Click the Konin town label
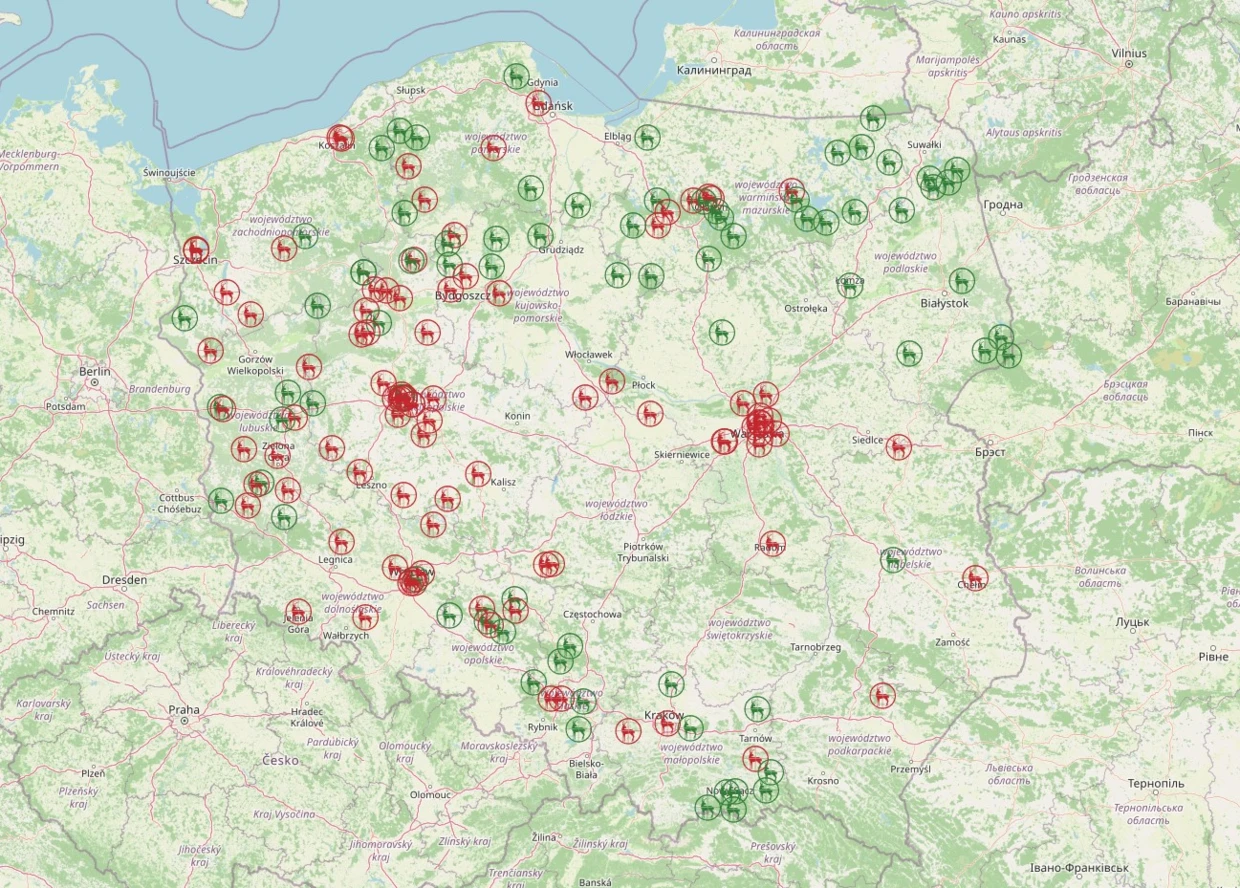Screen dimensions: 1240x888 pos(518,416)
